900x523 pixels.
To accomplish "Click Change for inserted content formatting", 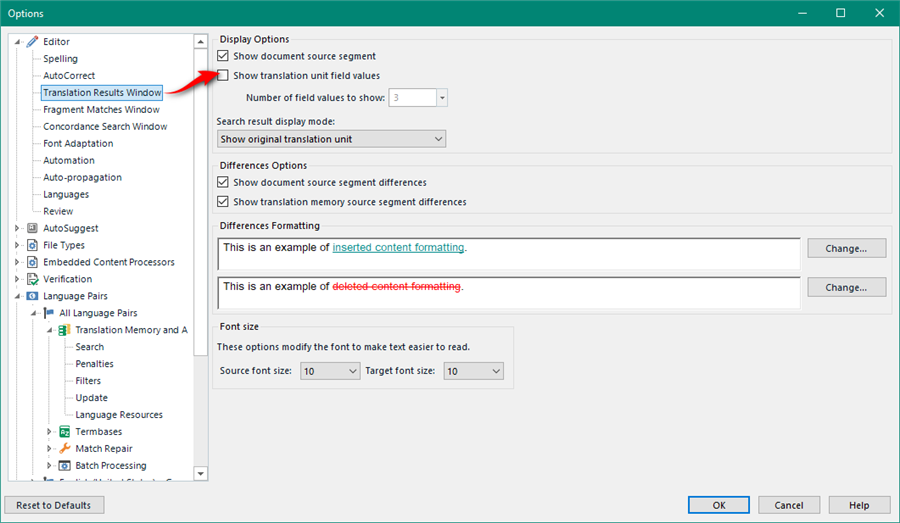I will coord(847,249).
